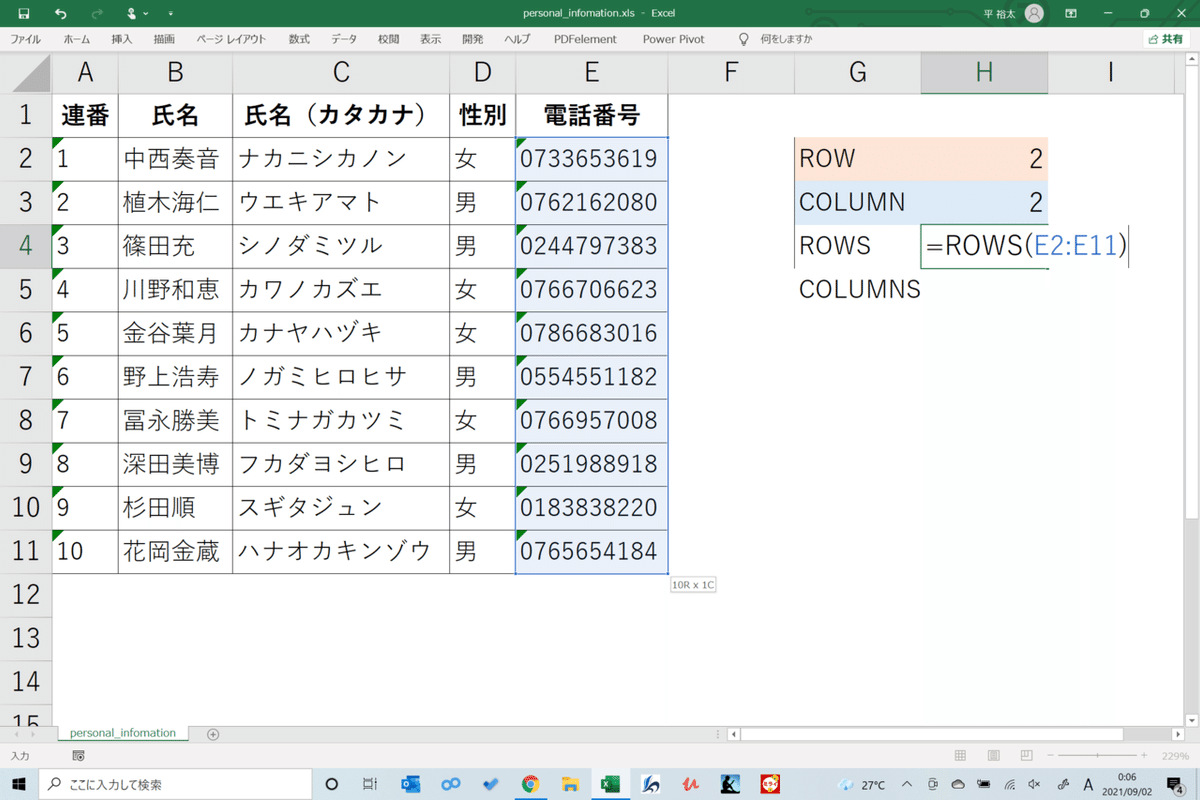The height and width of the screenshot is (800, 1200).
Task: Open the ヘルプ tab
Action: point(517,39)
